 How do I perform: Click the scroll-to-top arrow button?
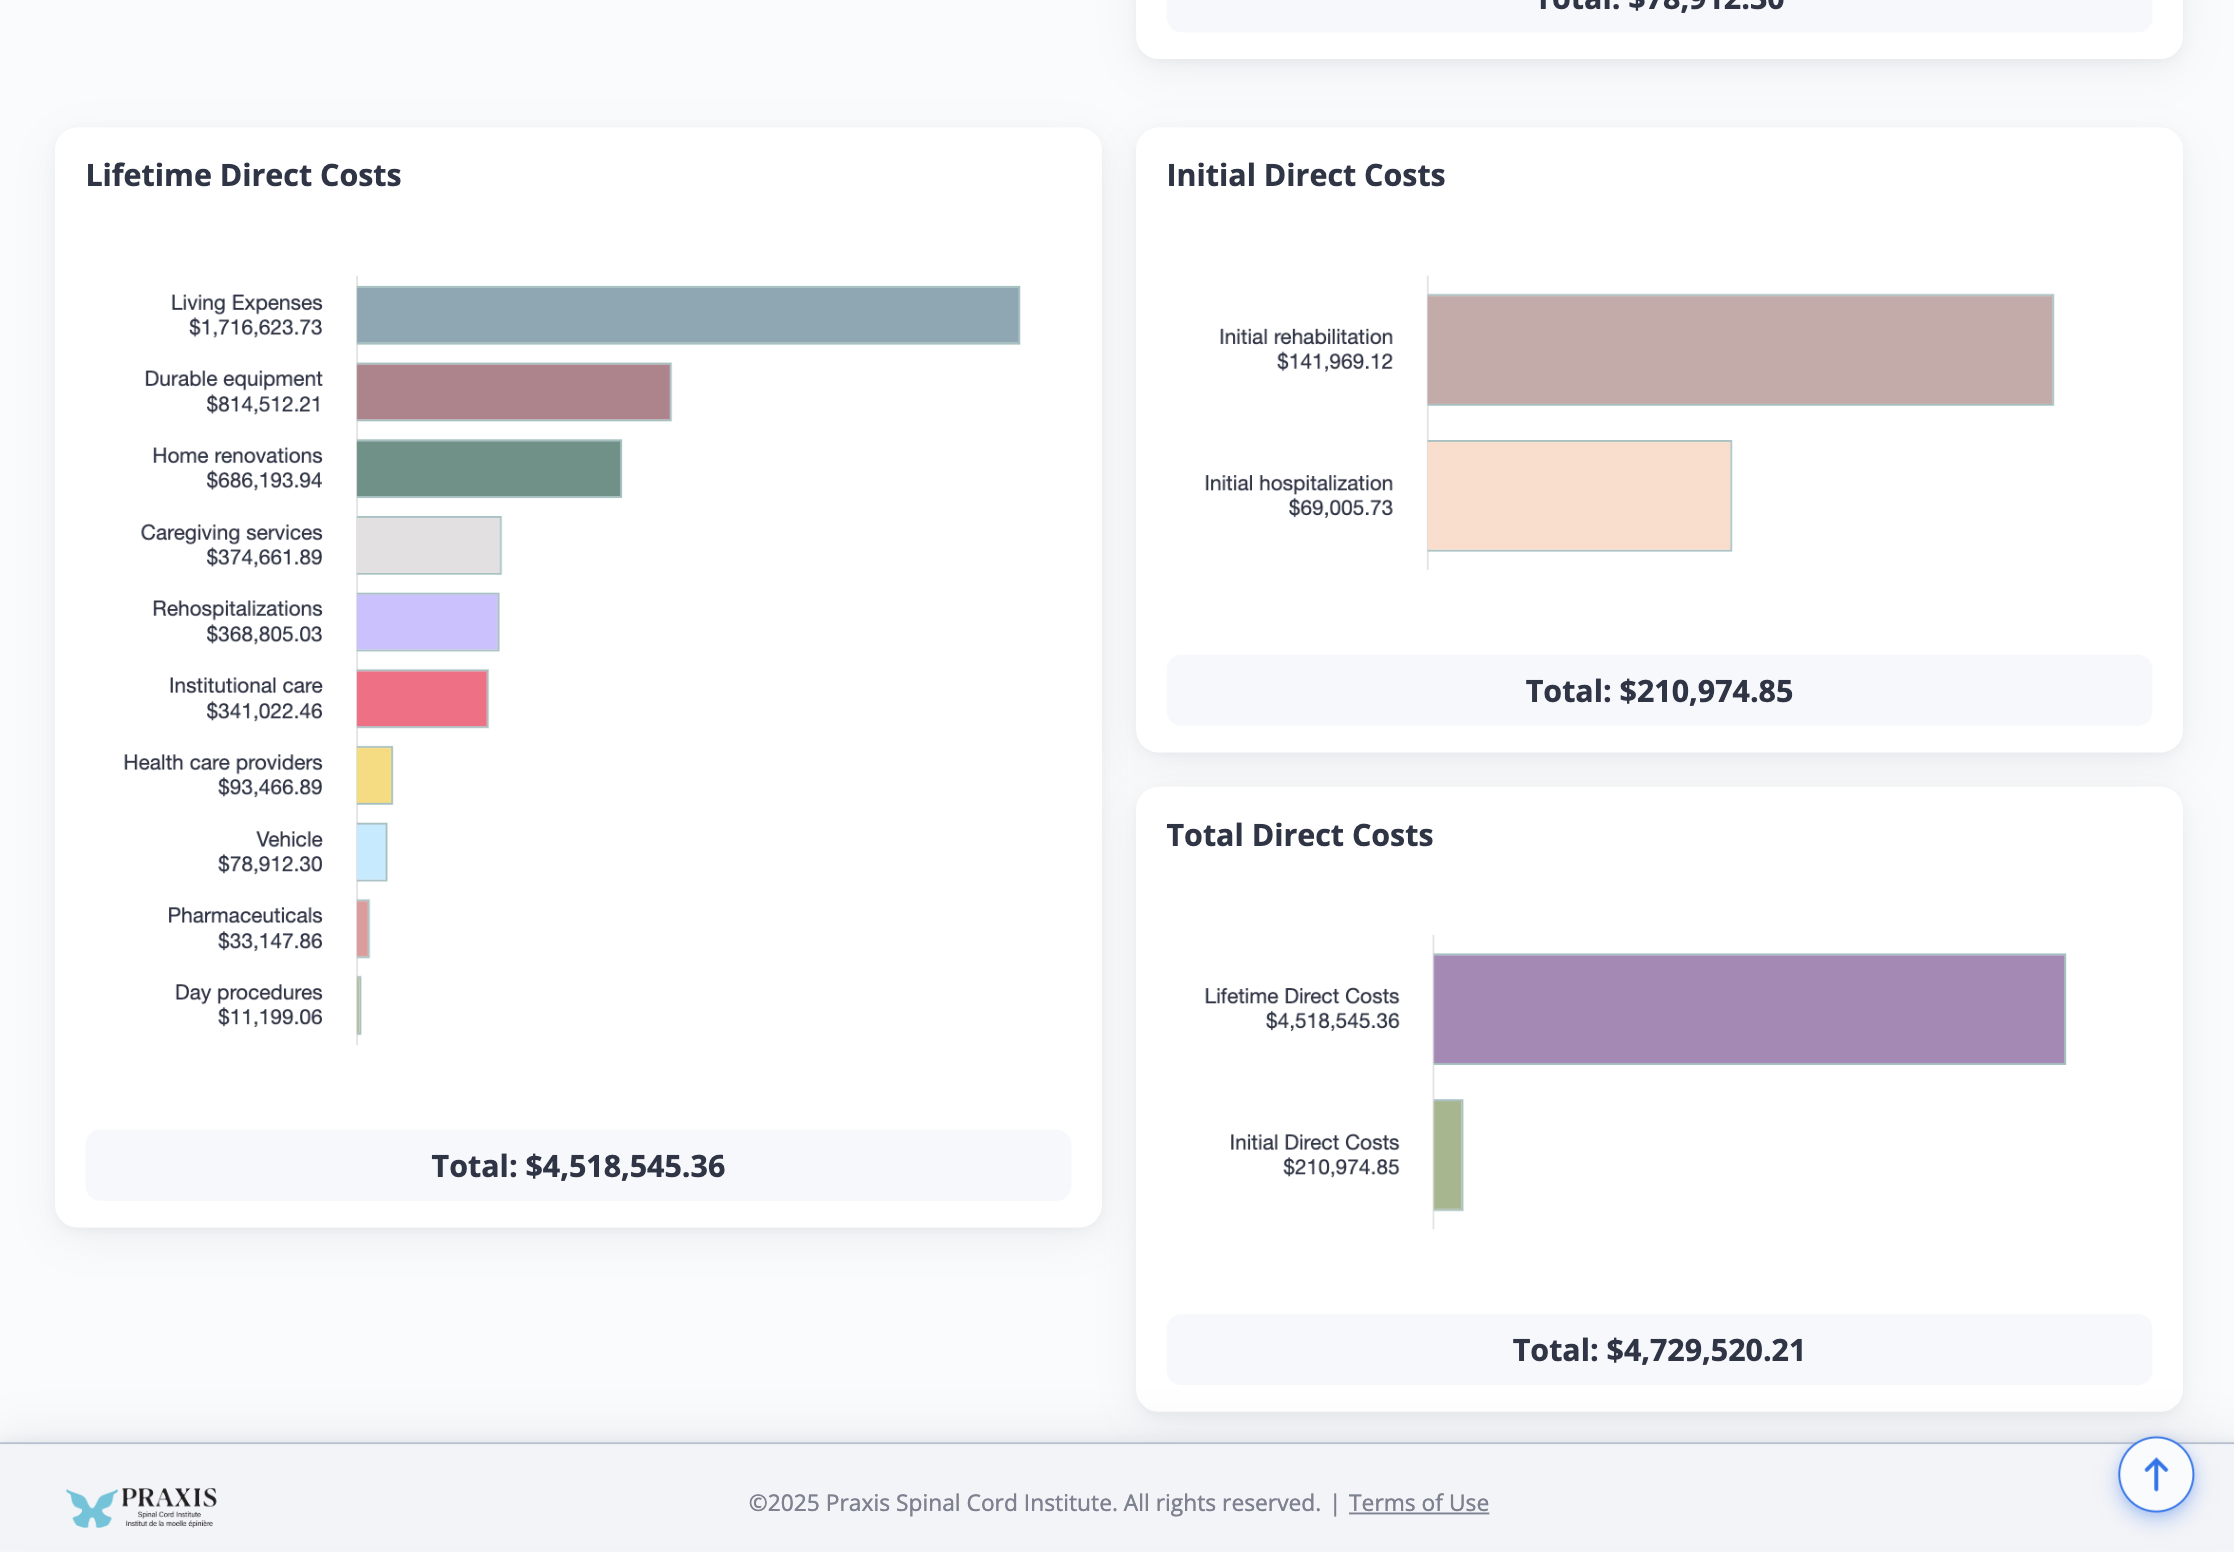2155,1474
